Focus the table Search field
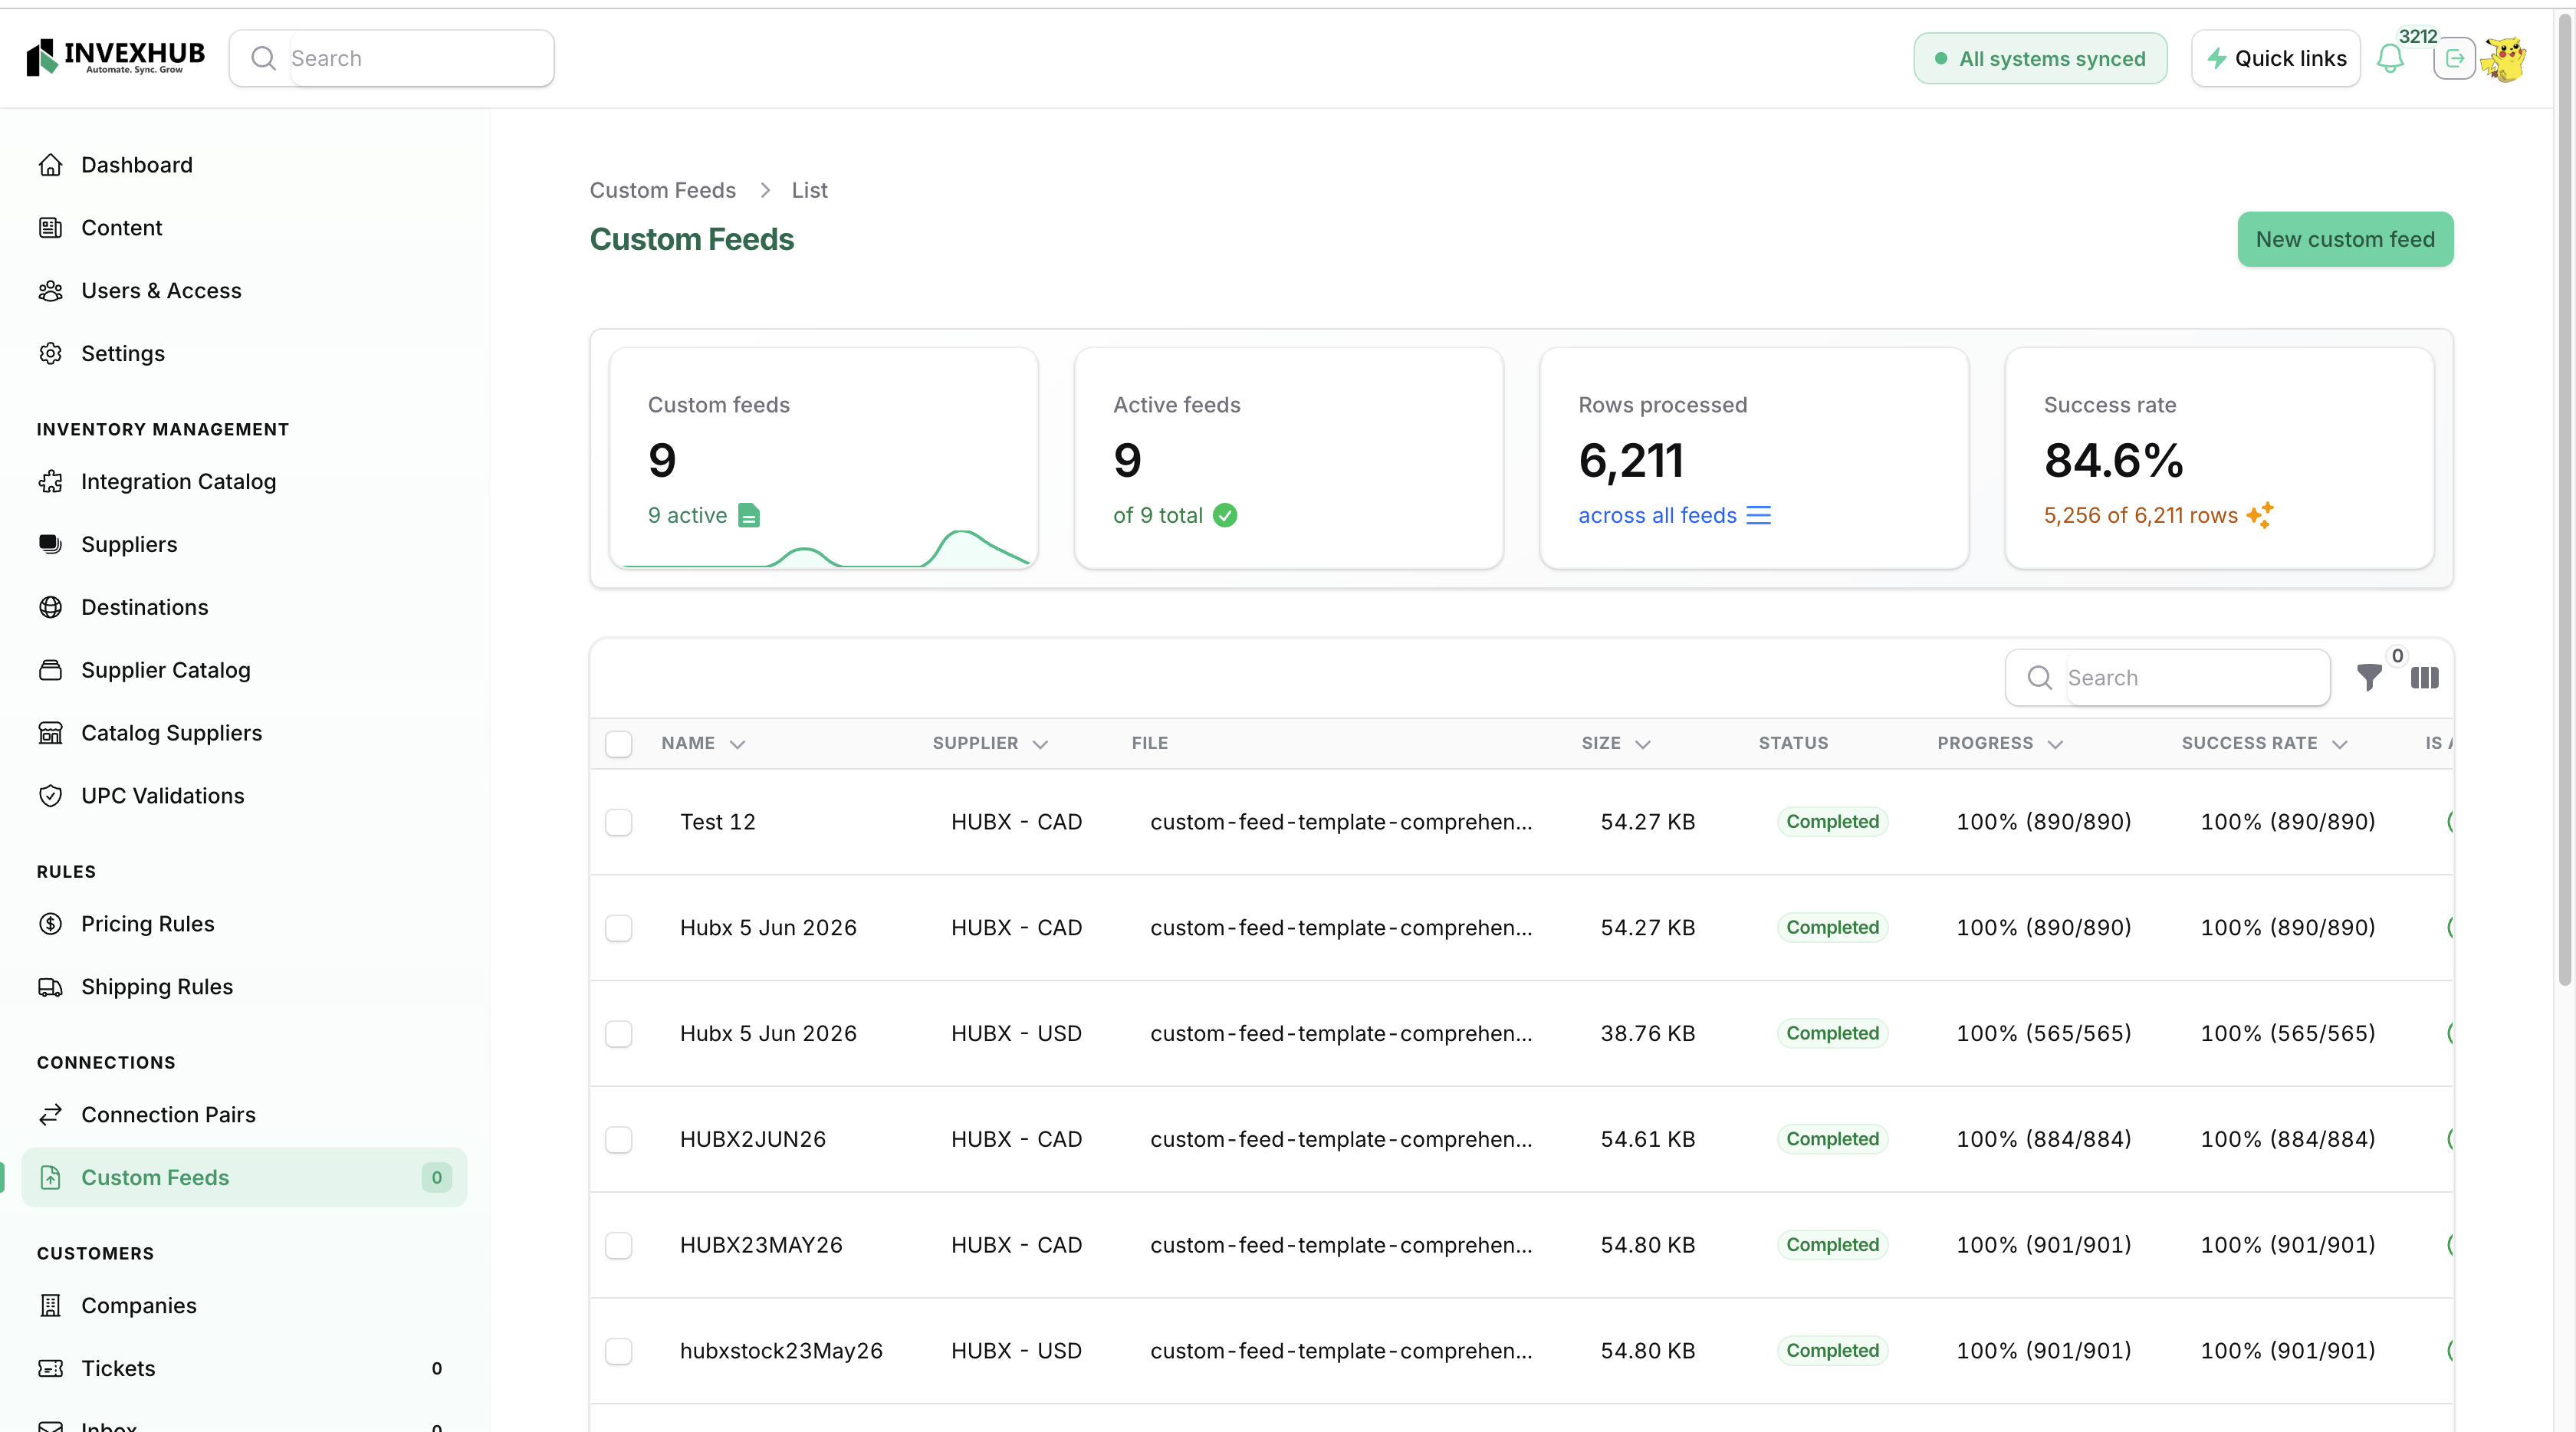 click(2168, 678)
